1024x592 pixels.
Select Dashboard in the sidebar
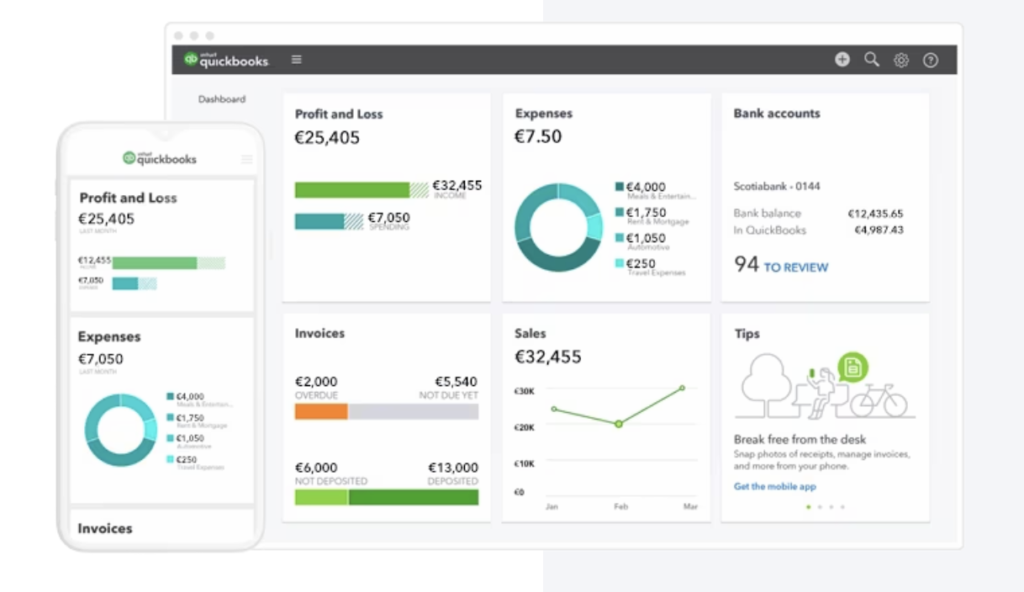click(x=222, y=99)
